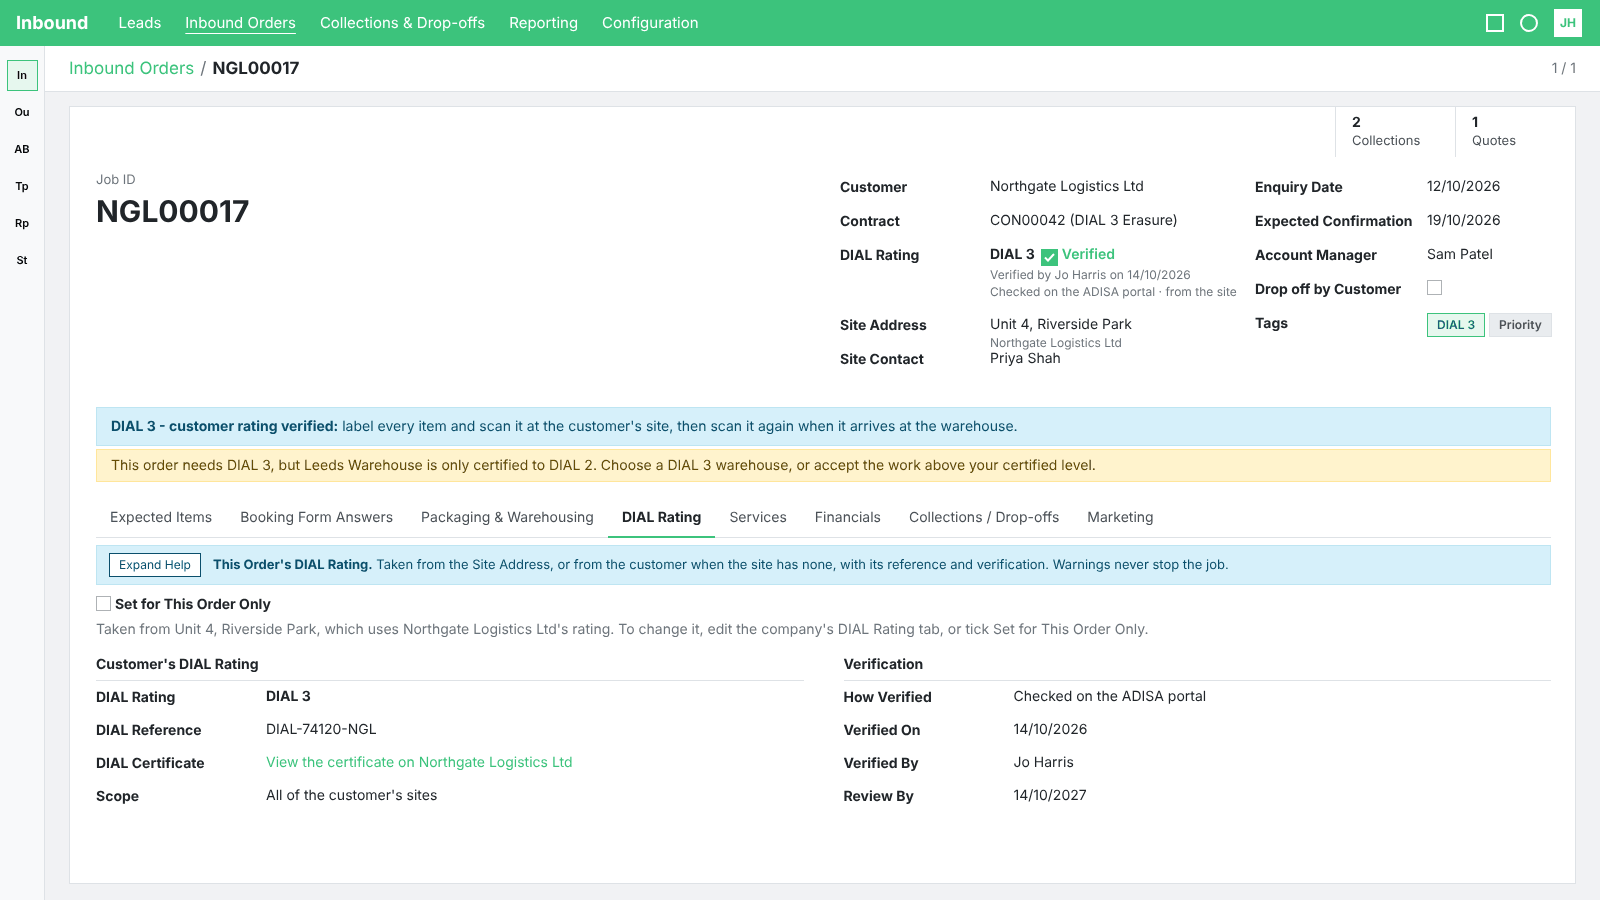Open the Ou sidebar app icon
This screenshot has height=900, width=1600.
point(22,112)
